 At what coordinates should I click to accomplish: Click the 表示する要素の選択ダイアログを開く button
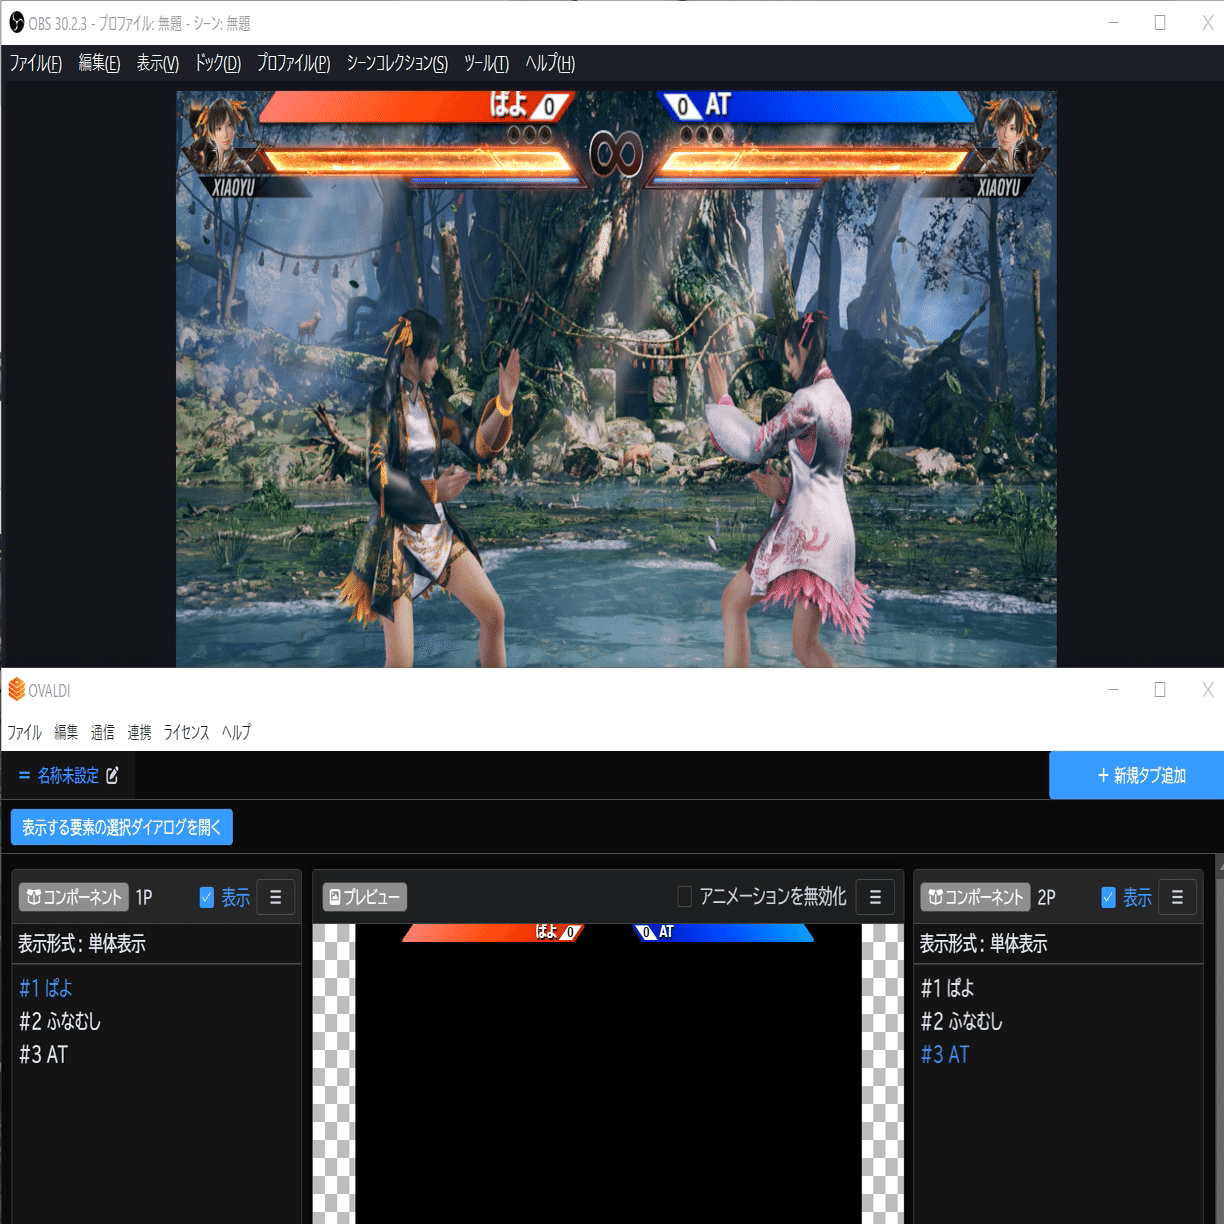121,826
